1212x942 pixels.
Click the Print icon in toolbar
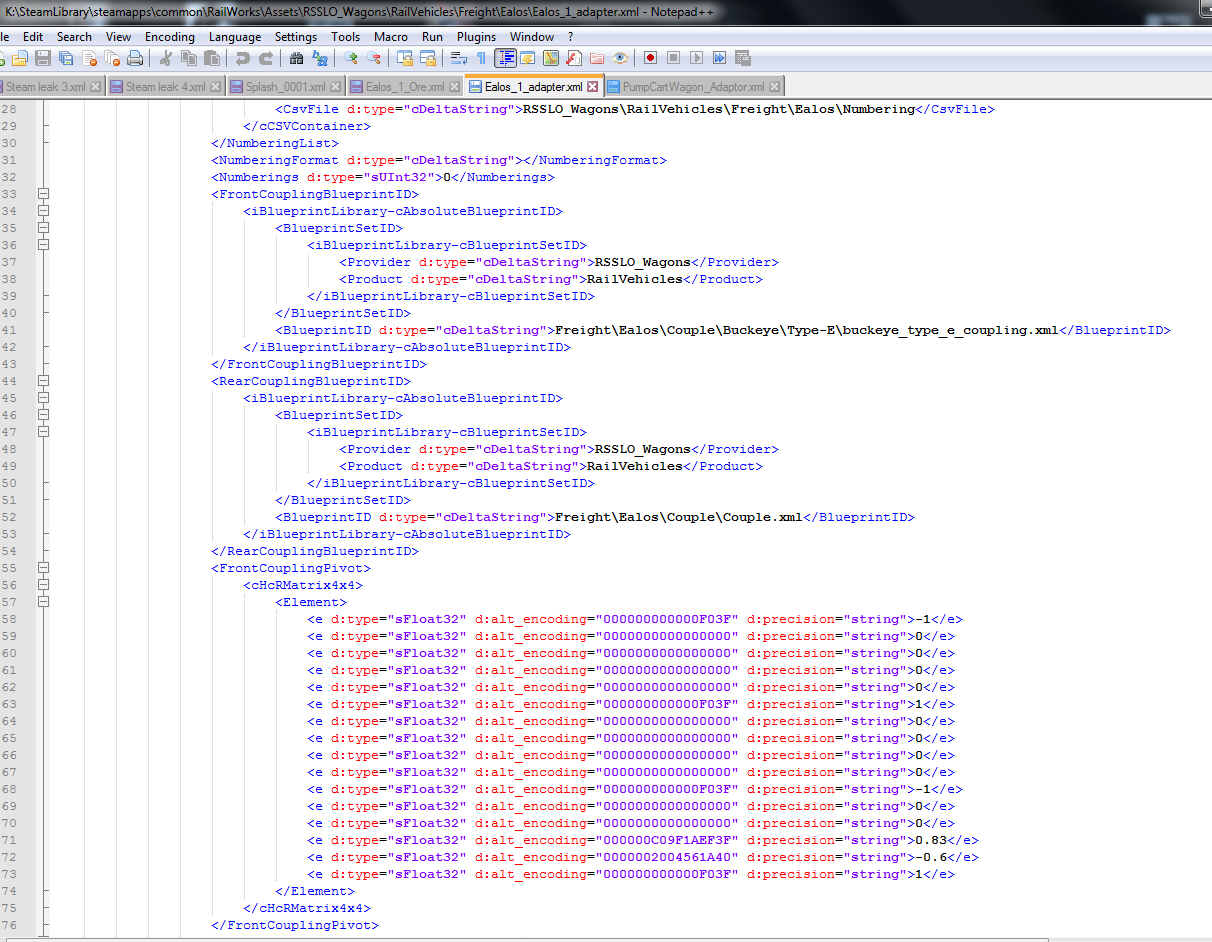click(x=134, y=59)
